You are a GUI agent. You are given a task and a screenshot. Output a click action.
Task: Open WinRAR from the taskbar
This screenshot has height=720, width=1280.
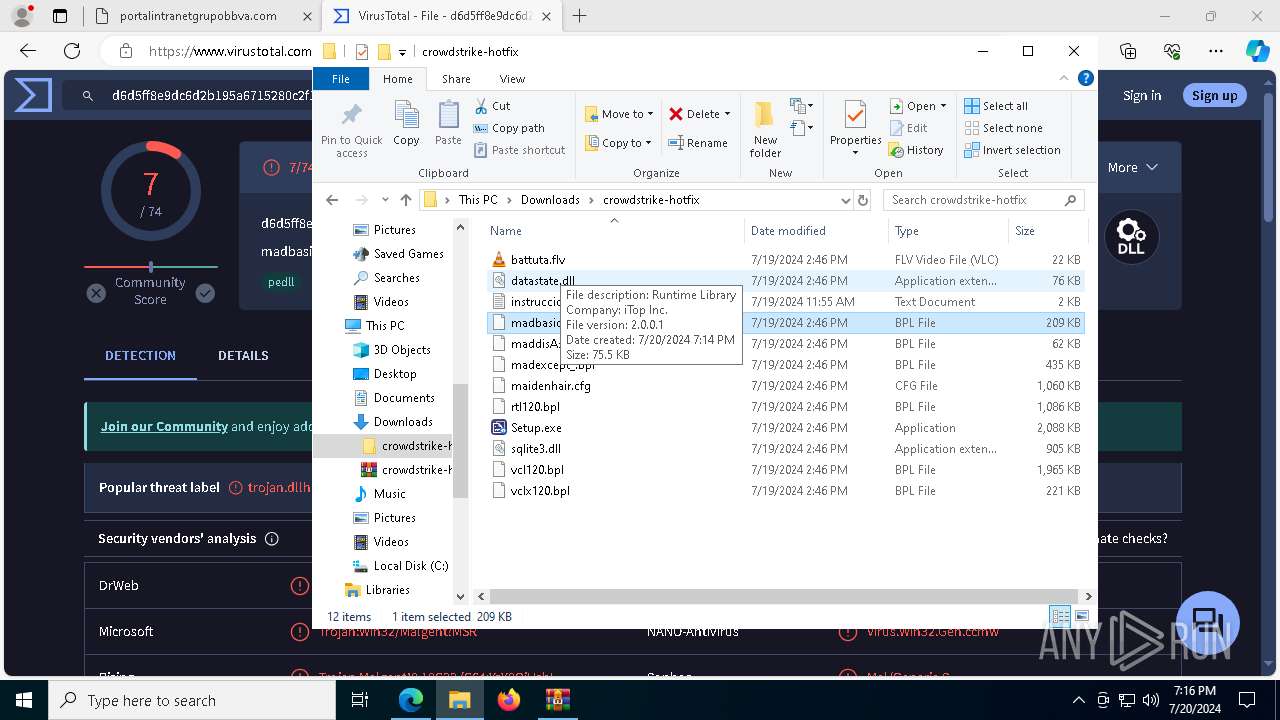pos(557,700)
